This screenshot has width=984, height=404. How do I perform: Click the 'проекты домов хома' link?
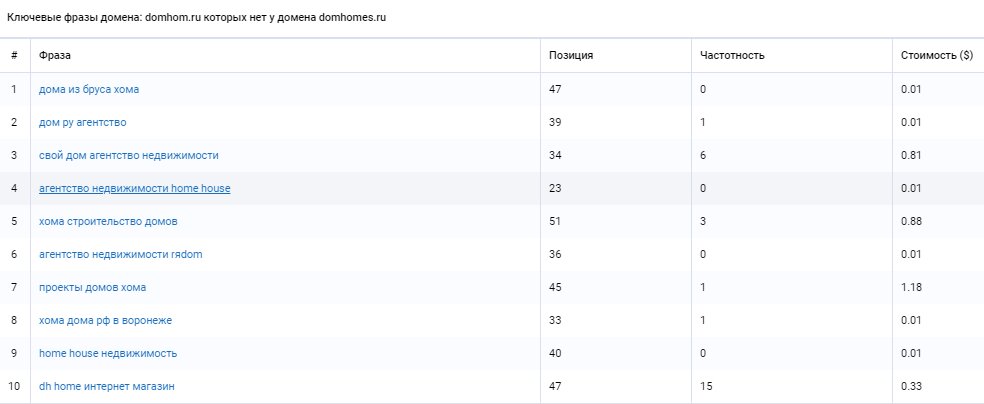[93, 287]
